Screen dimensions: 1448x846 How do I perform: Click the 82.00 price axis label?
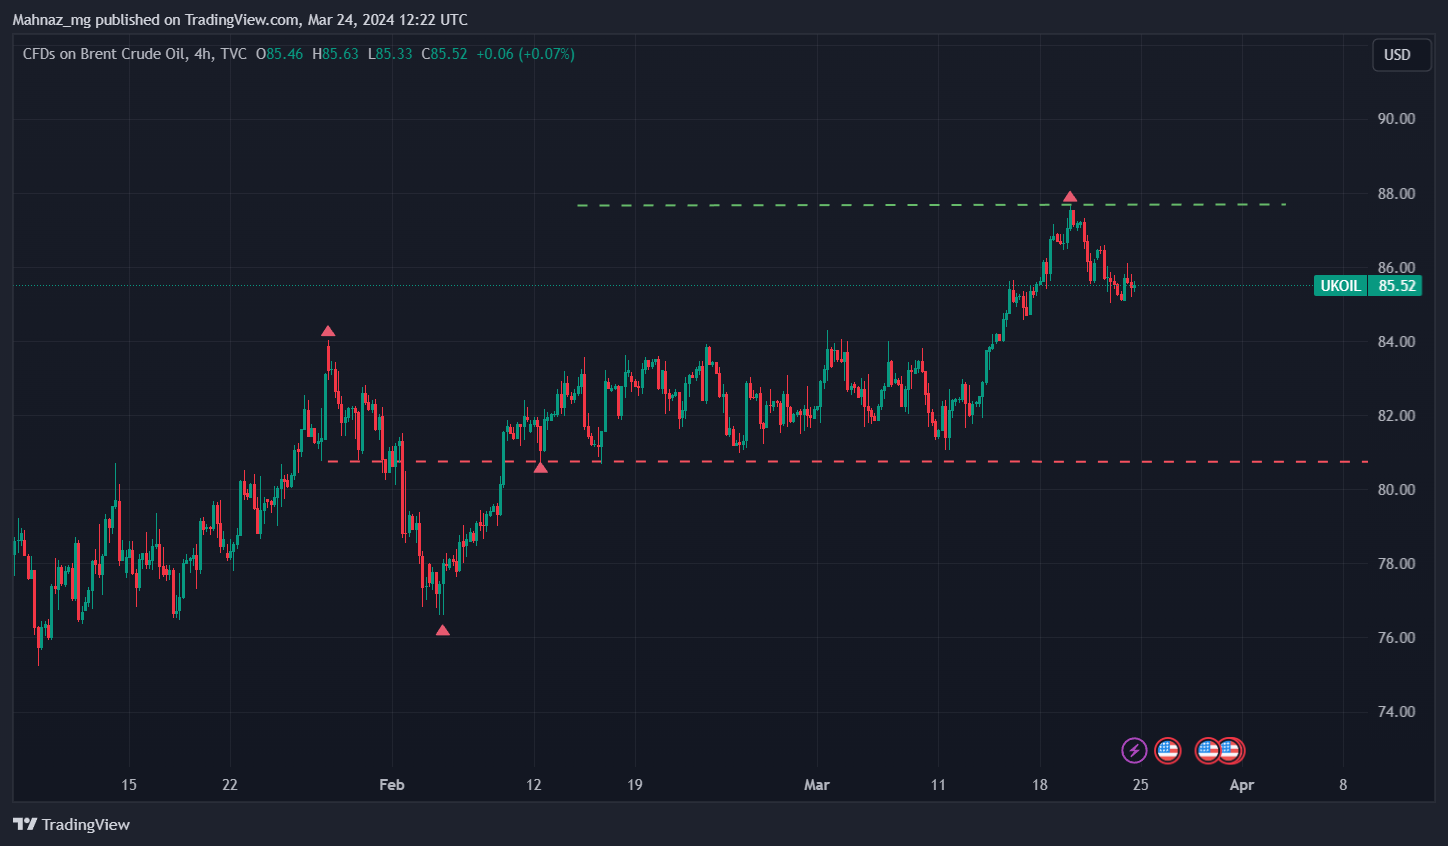1396,416
